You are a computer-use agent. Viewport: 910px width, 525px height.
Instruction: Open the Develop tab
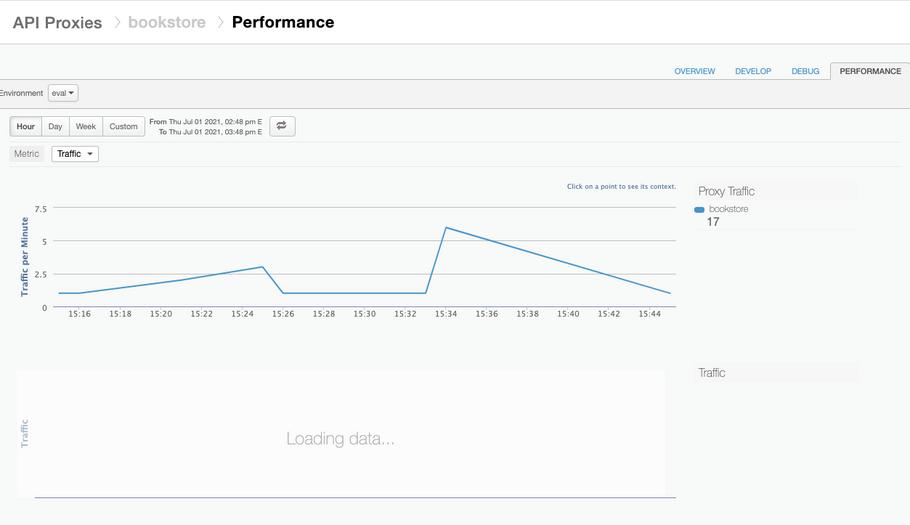[x=753, y=72]
